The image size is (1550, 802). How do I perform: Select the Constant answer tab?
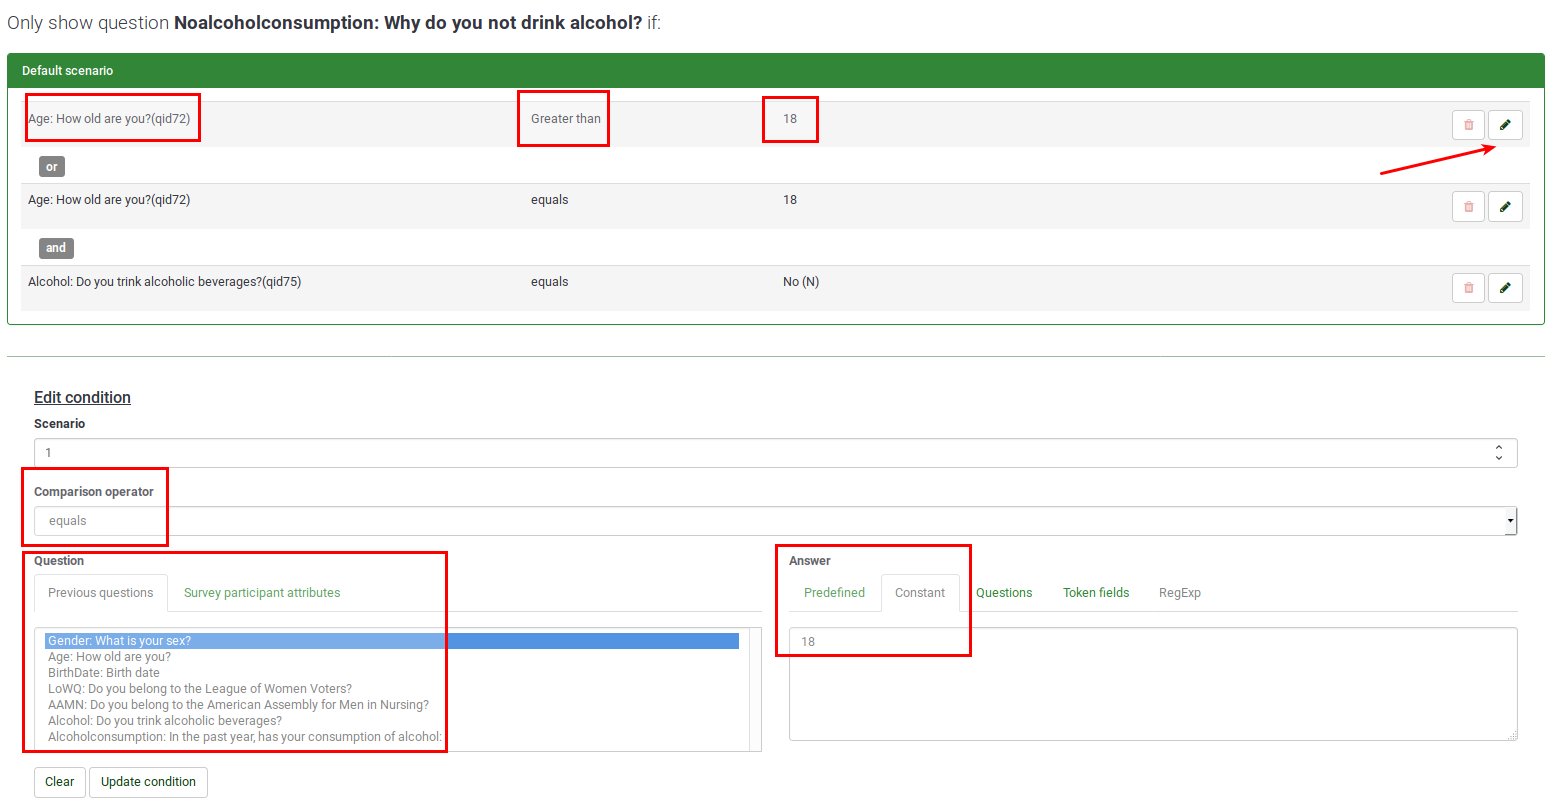click(920, 593)
